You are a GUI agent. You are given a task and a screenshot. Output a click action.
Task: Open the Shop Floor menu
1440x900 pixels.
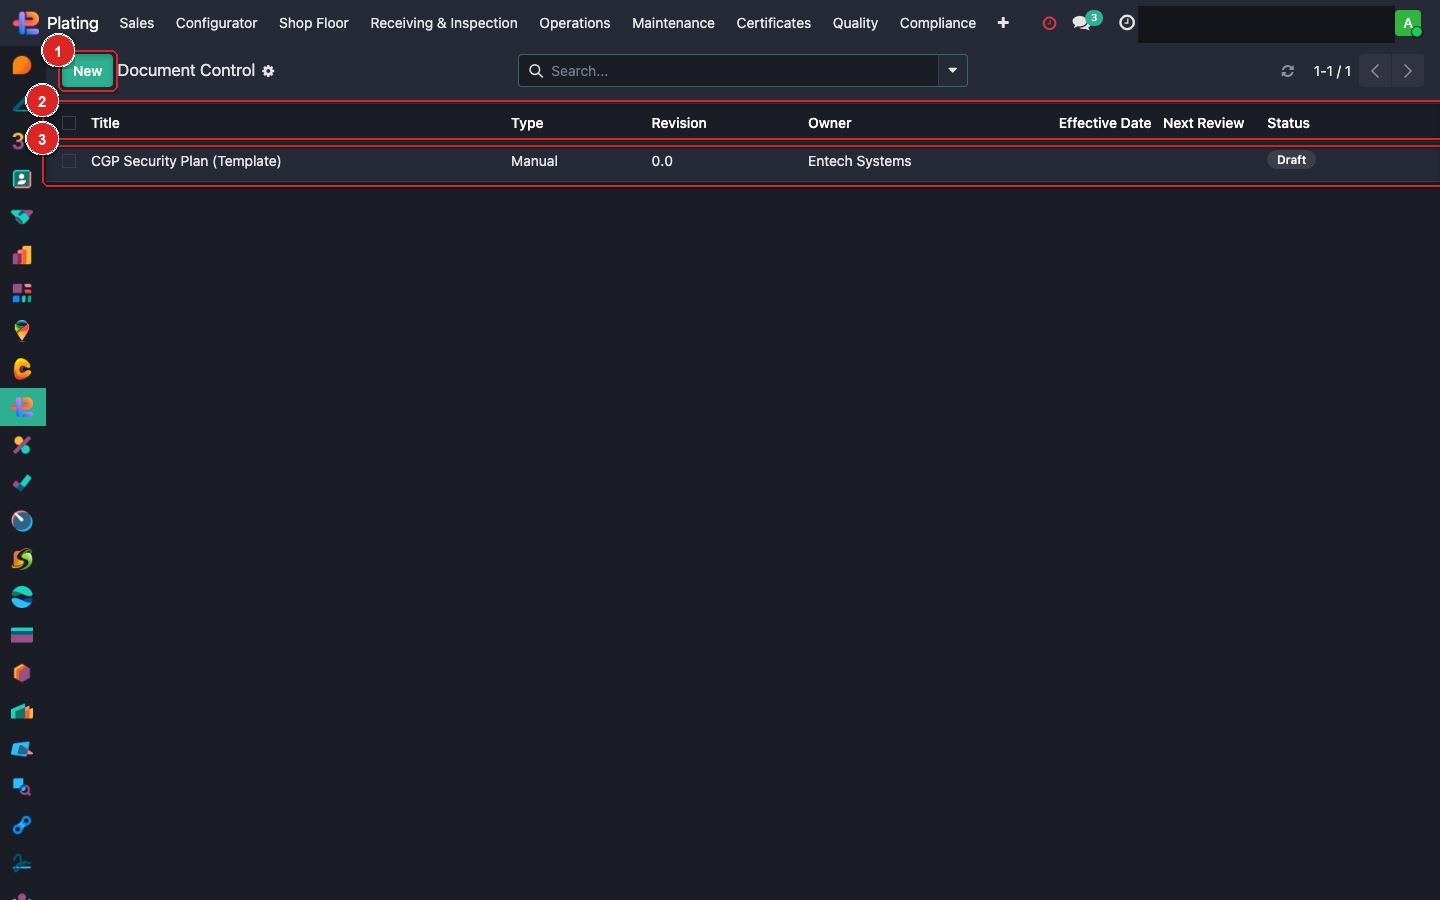(x=313, y=23)
